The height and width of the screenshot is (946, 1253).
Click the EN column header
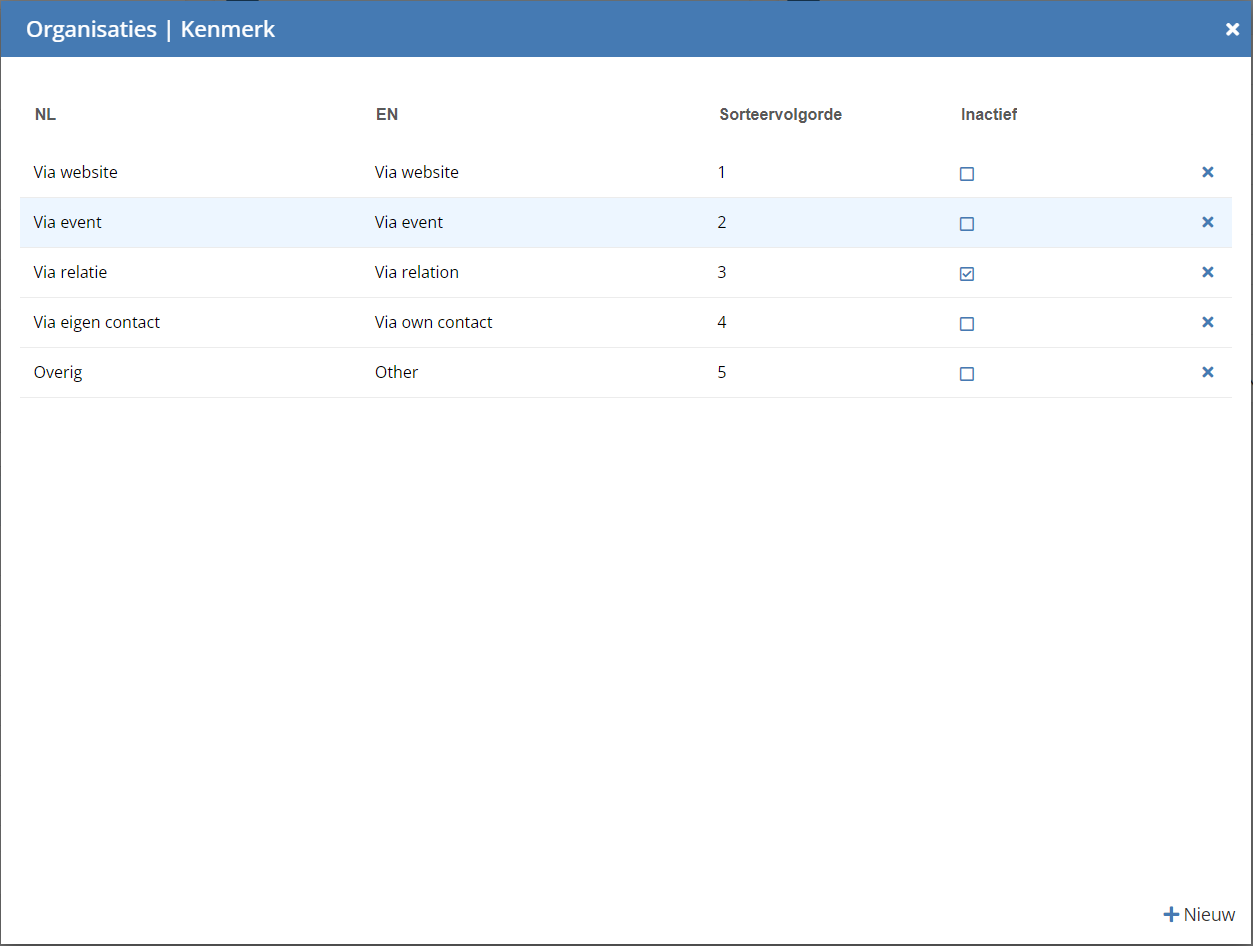387,114
